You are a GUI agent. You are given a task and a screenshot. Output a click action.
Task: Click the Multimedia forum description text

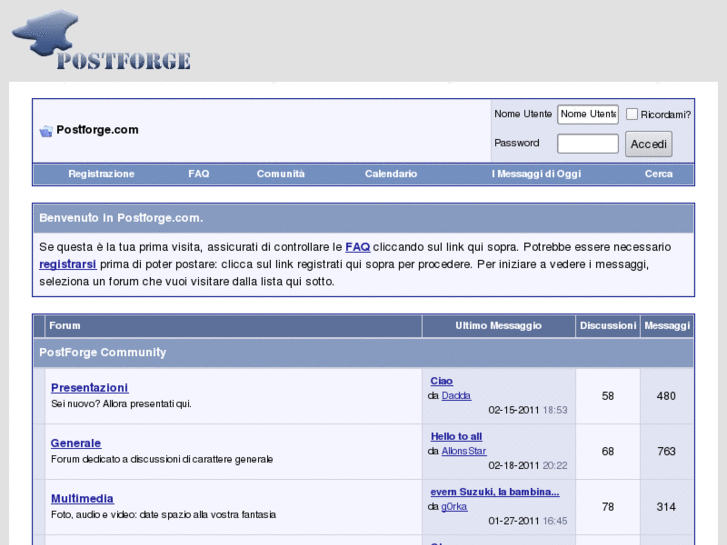click(163, 515)
